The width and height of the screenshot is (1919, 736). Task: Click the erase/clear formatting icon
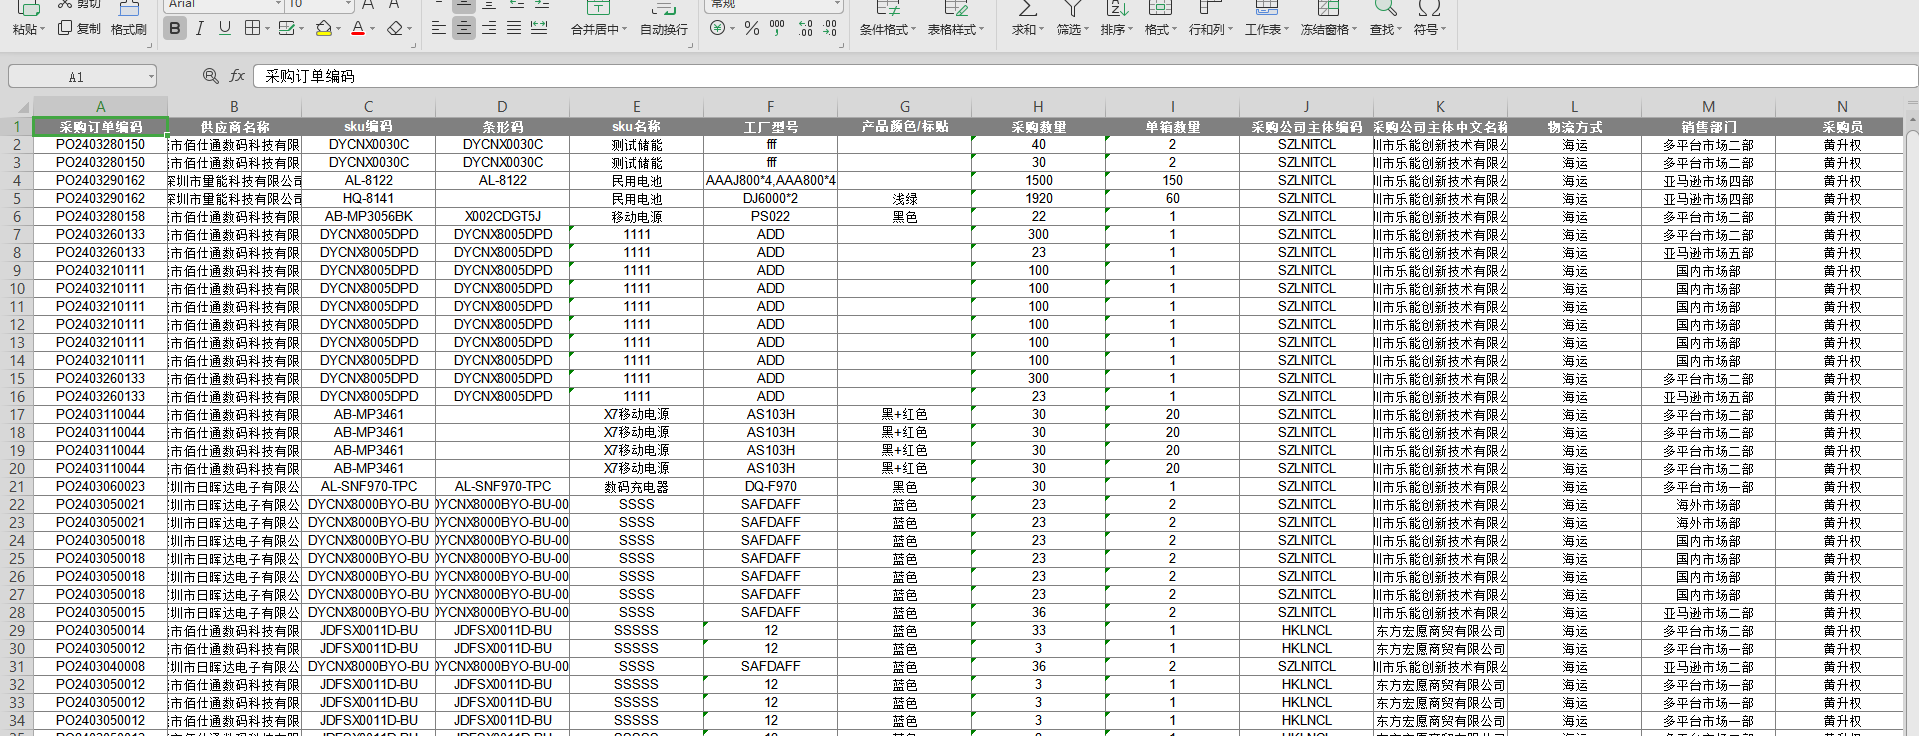click(395, 28)
